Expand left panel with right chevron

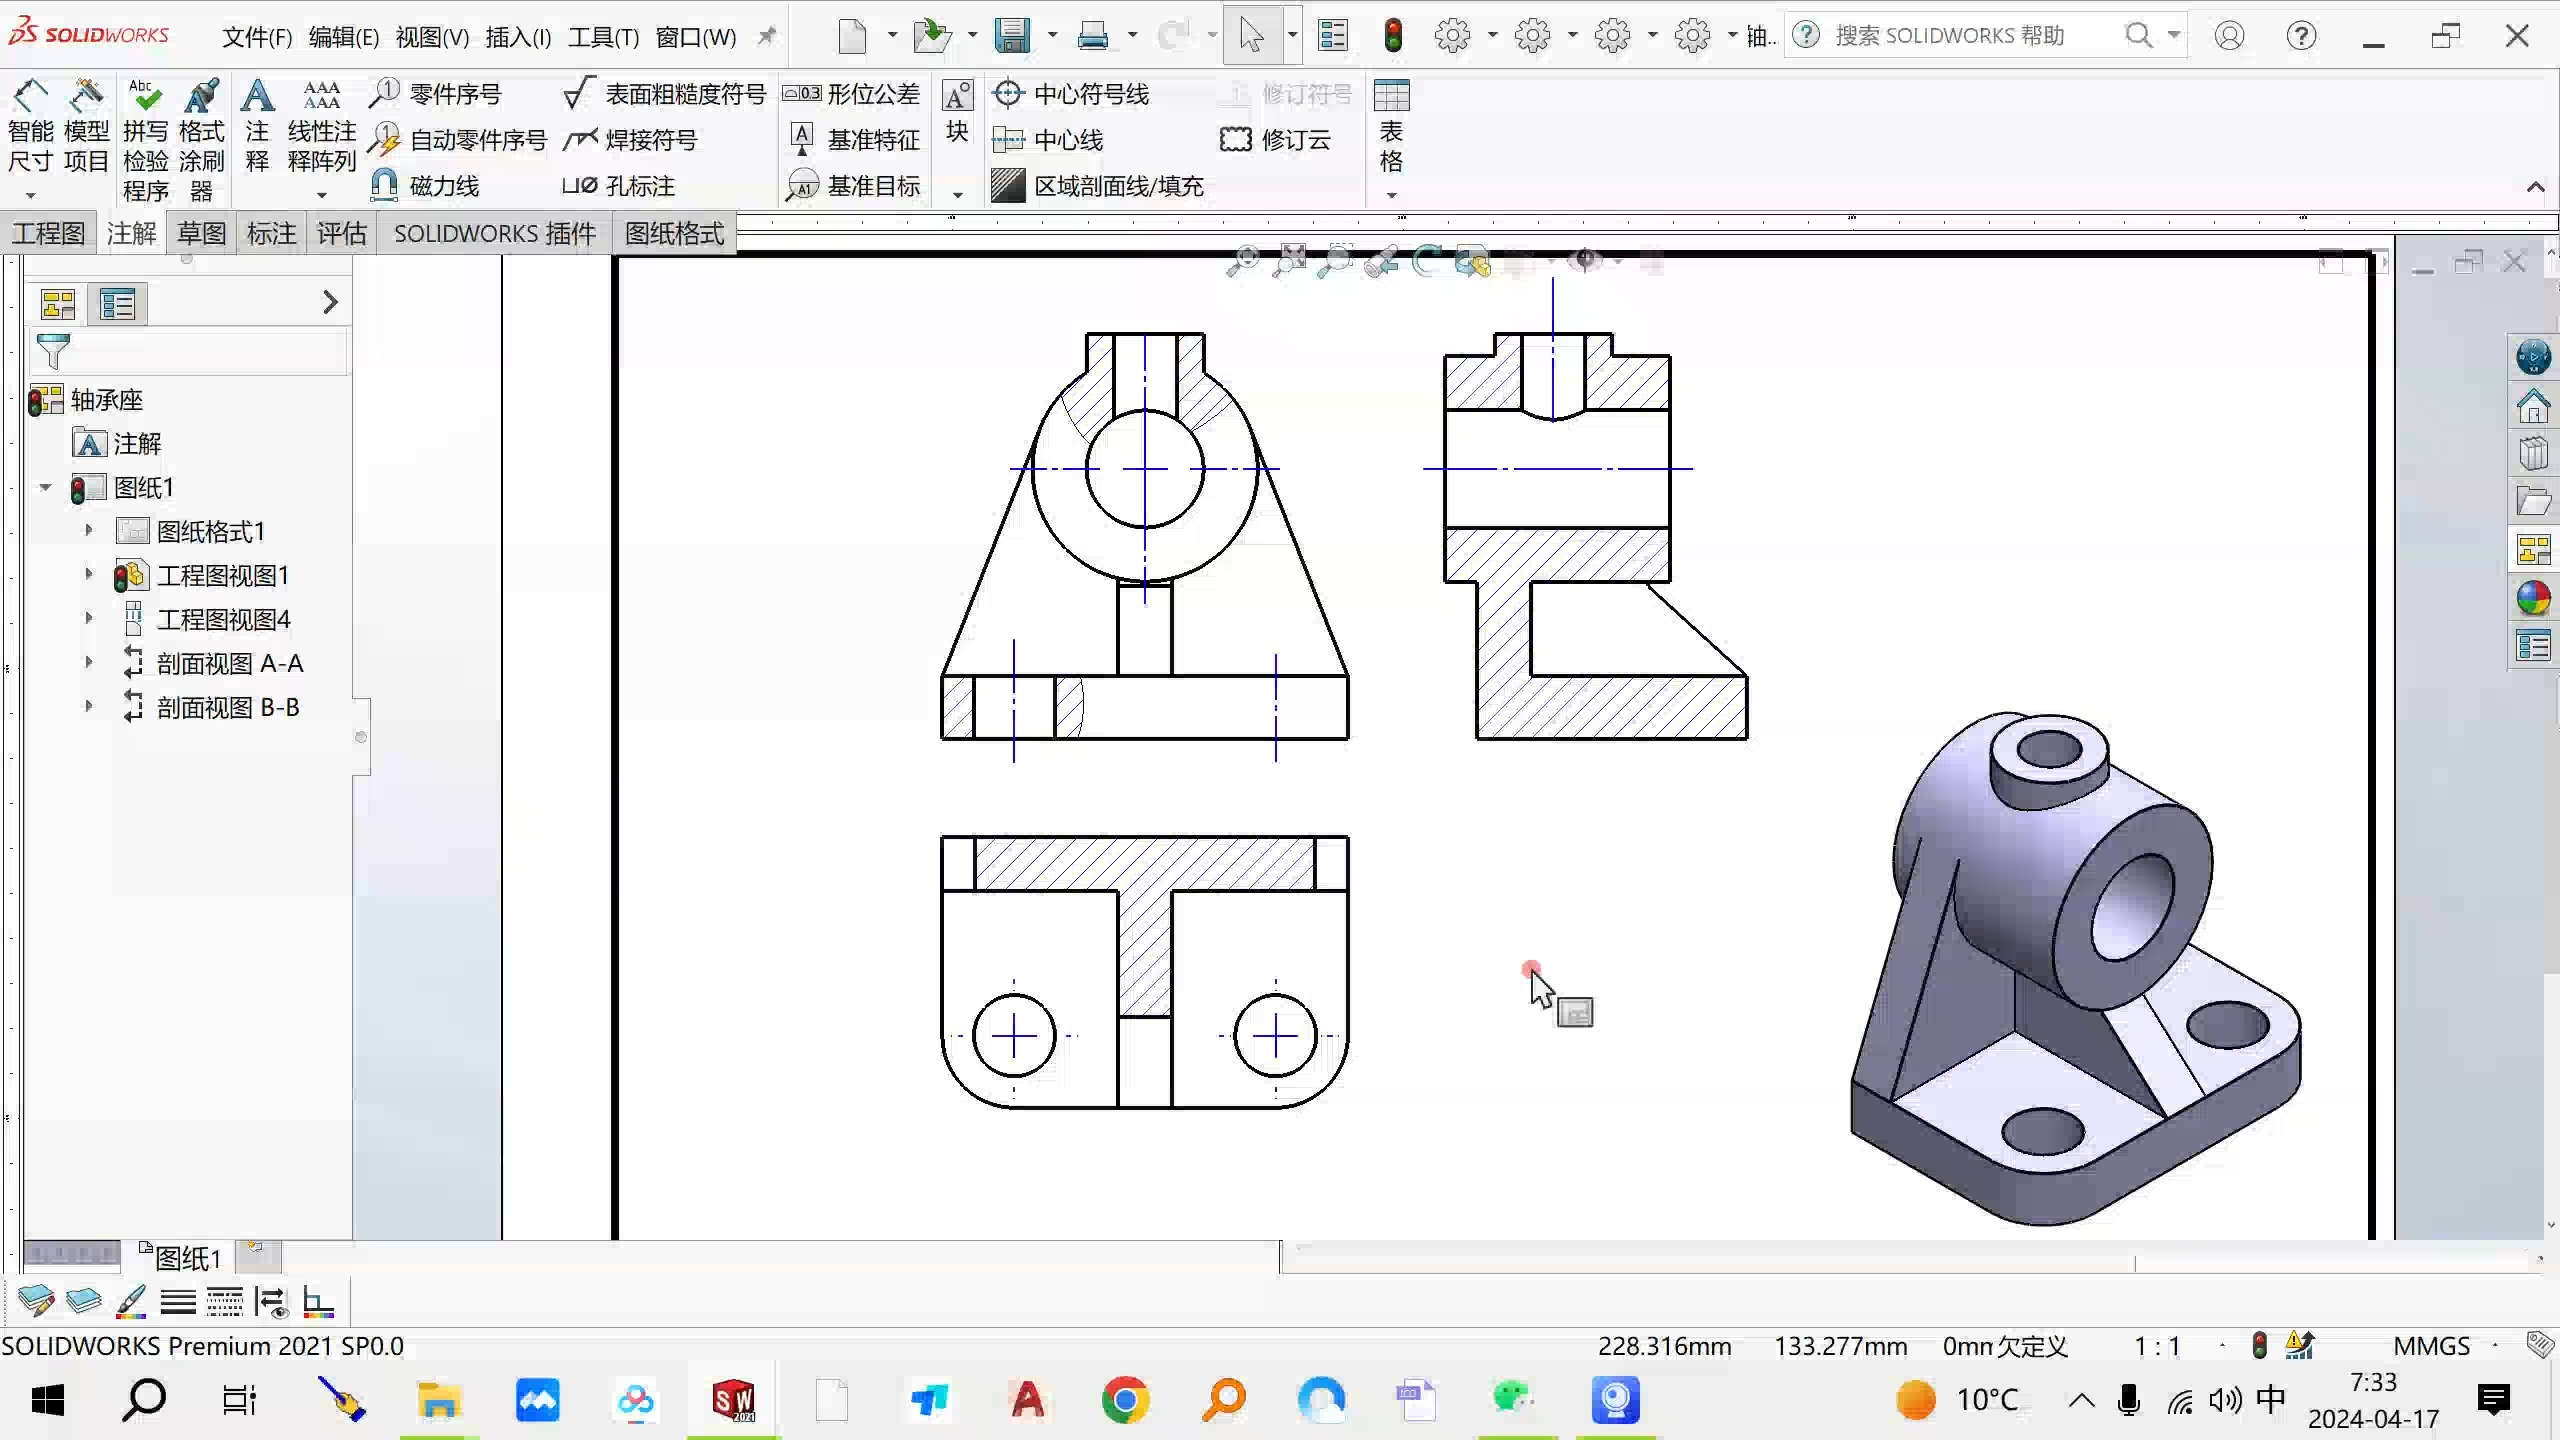pyautogui.click(x=330, y=303)
